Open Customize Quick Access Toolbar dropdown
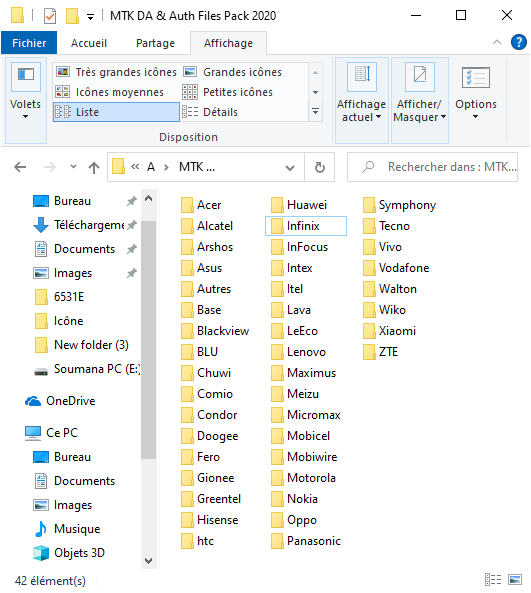This screenshot has height=593, width=531. pos(90,17)
